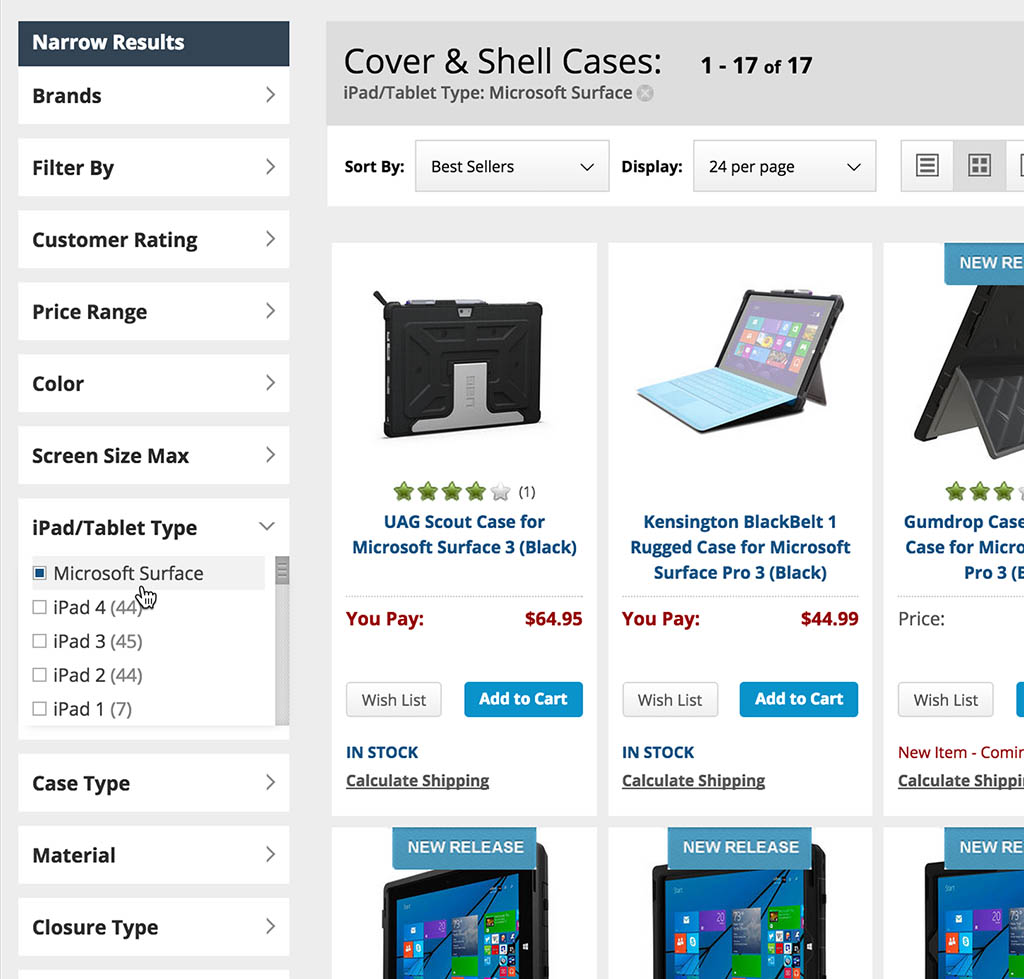Expand the Price Range filter
This screenshot has width=1024, height=979.
point(153,312)
